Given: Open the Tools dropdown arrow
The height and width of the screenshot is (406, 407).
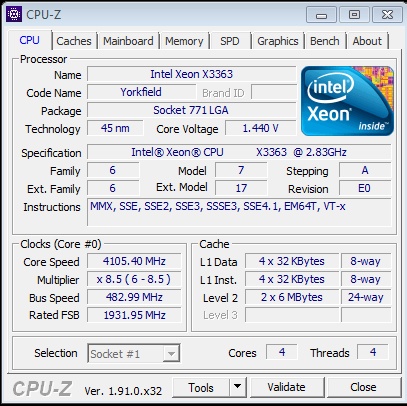Looking at the screenshot, I should pos(237,387).
